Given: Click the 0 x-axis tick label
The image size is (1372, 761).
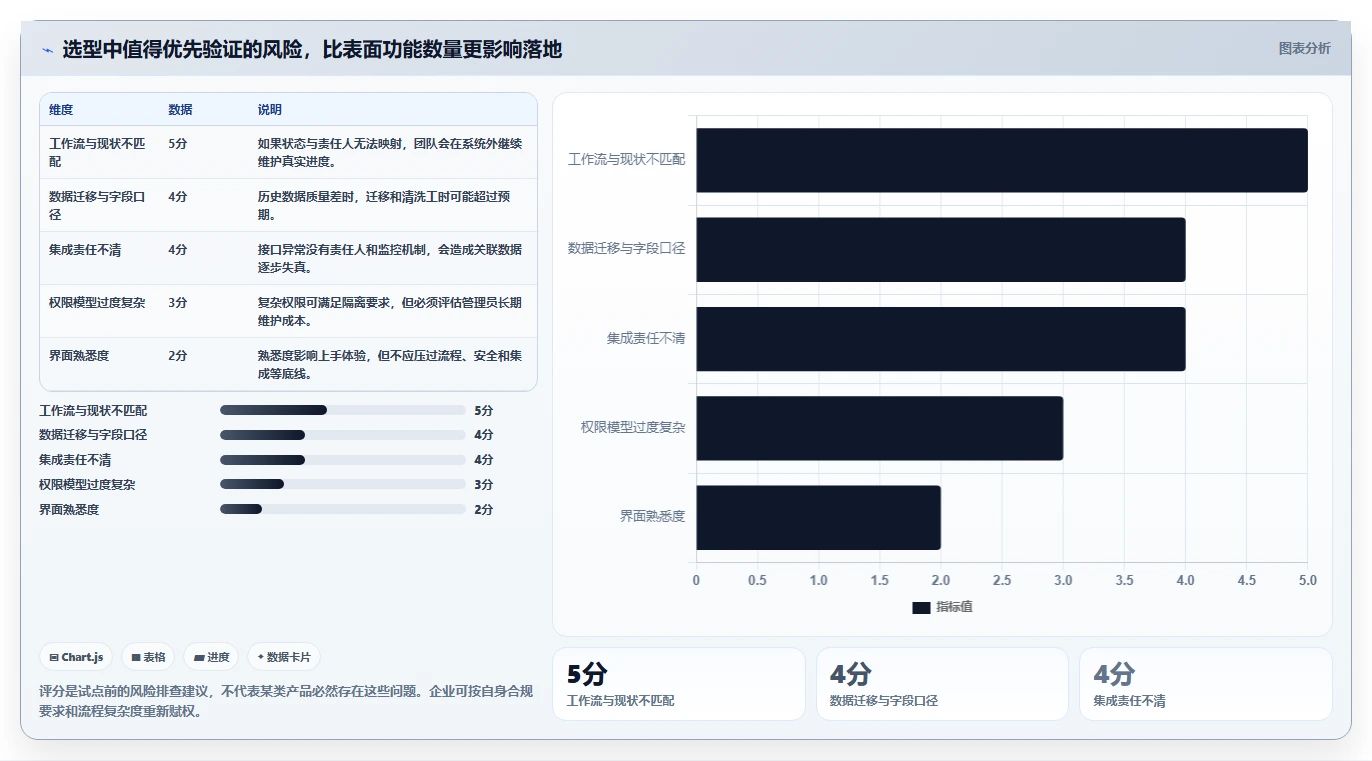Looking at the screenshot, I should tap(697, 580).
